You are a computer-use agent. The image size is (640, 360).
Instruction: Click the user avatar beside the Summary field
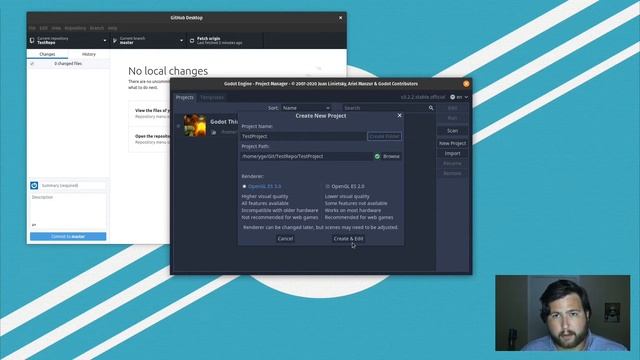click(x=34, y=186)
